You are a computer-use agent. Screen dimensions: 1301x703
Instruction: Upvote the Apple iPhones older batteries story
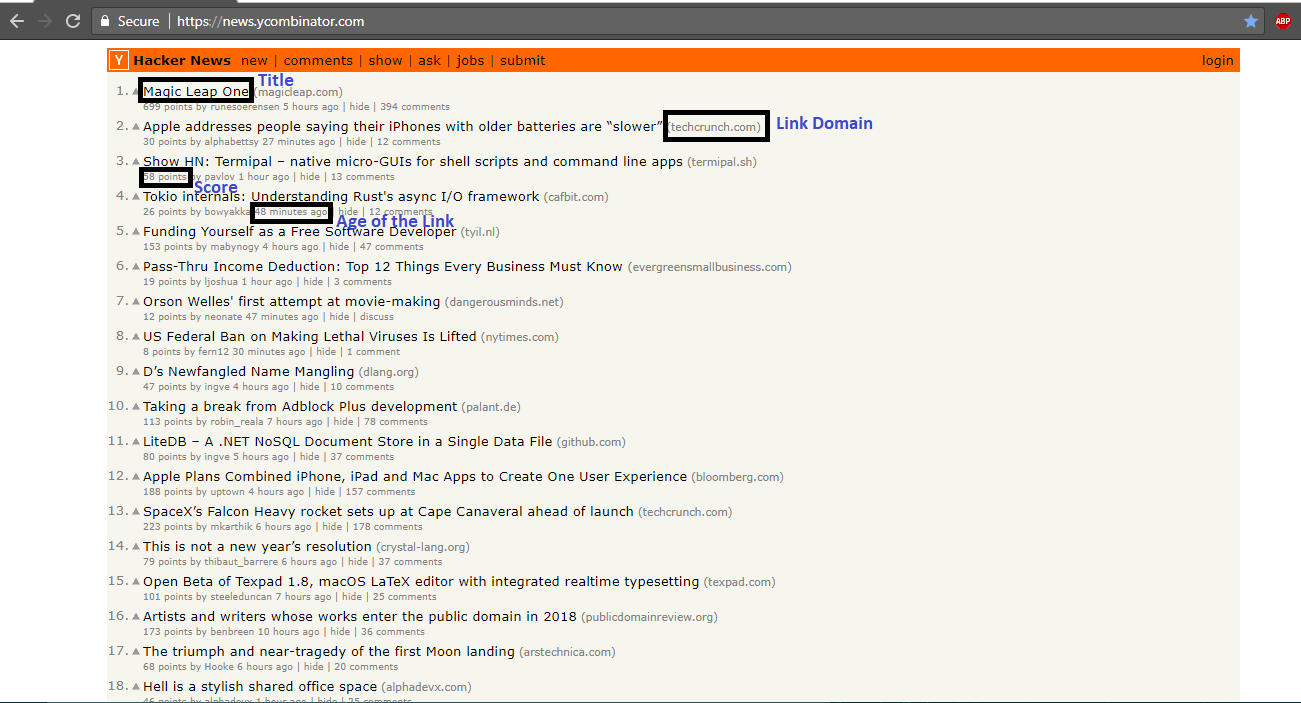click(x=136, y=127)
